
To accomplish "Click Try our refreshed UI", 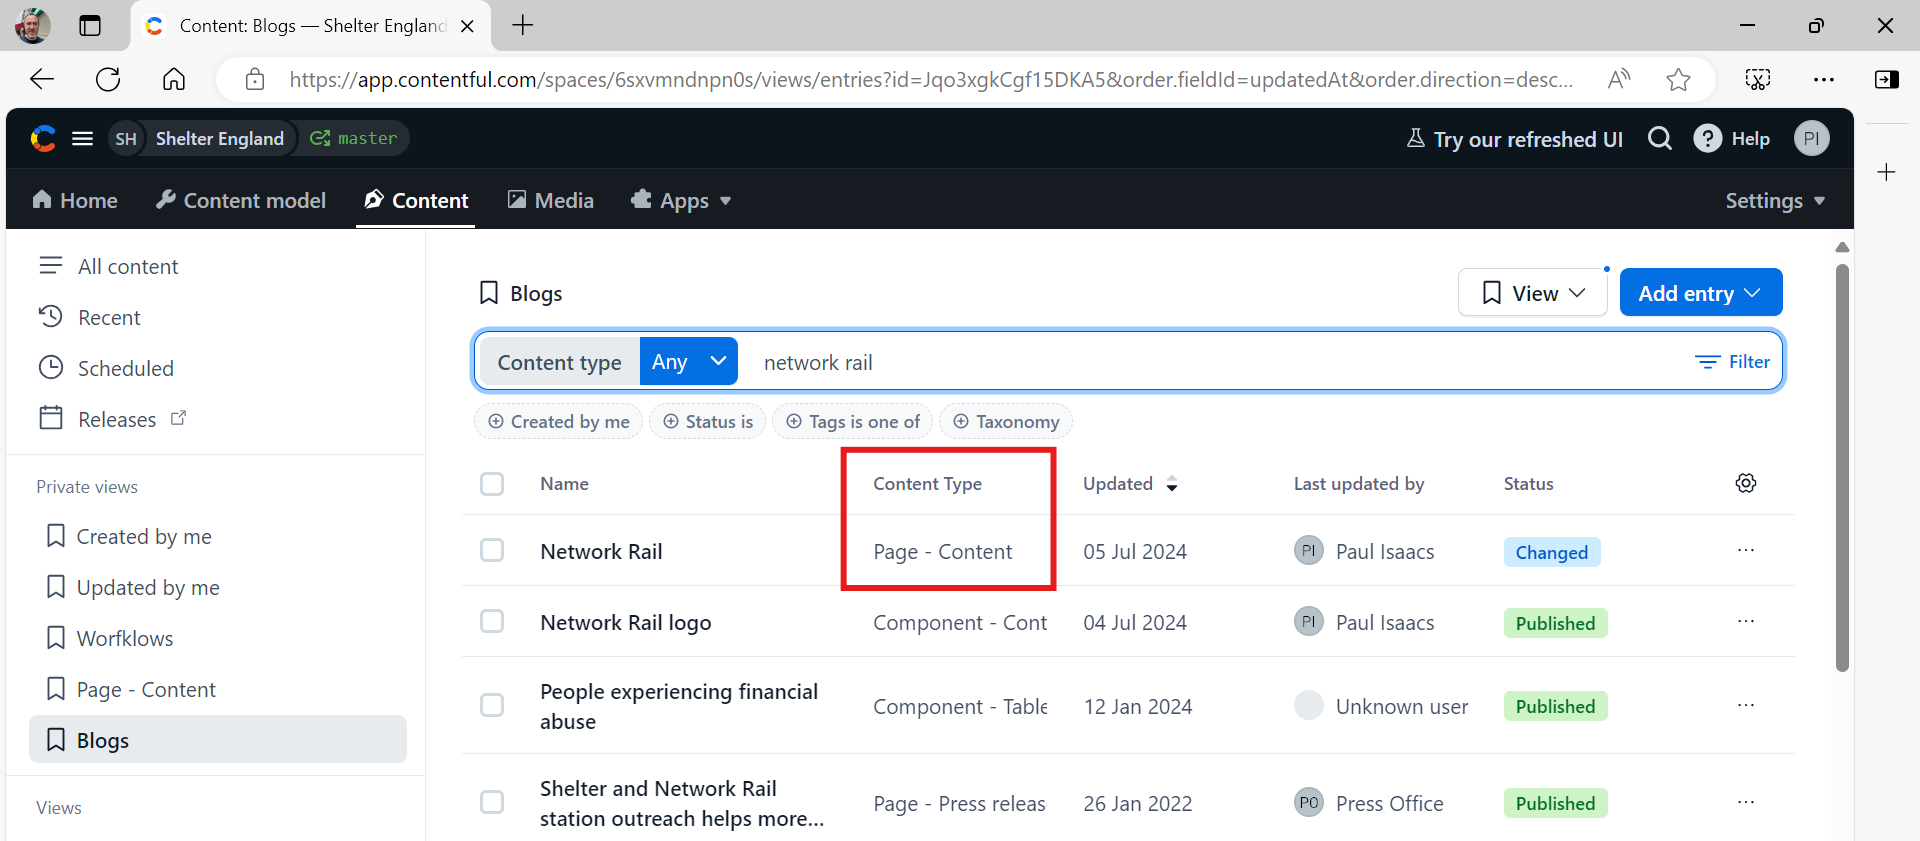I will click(1515, 139).
